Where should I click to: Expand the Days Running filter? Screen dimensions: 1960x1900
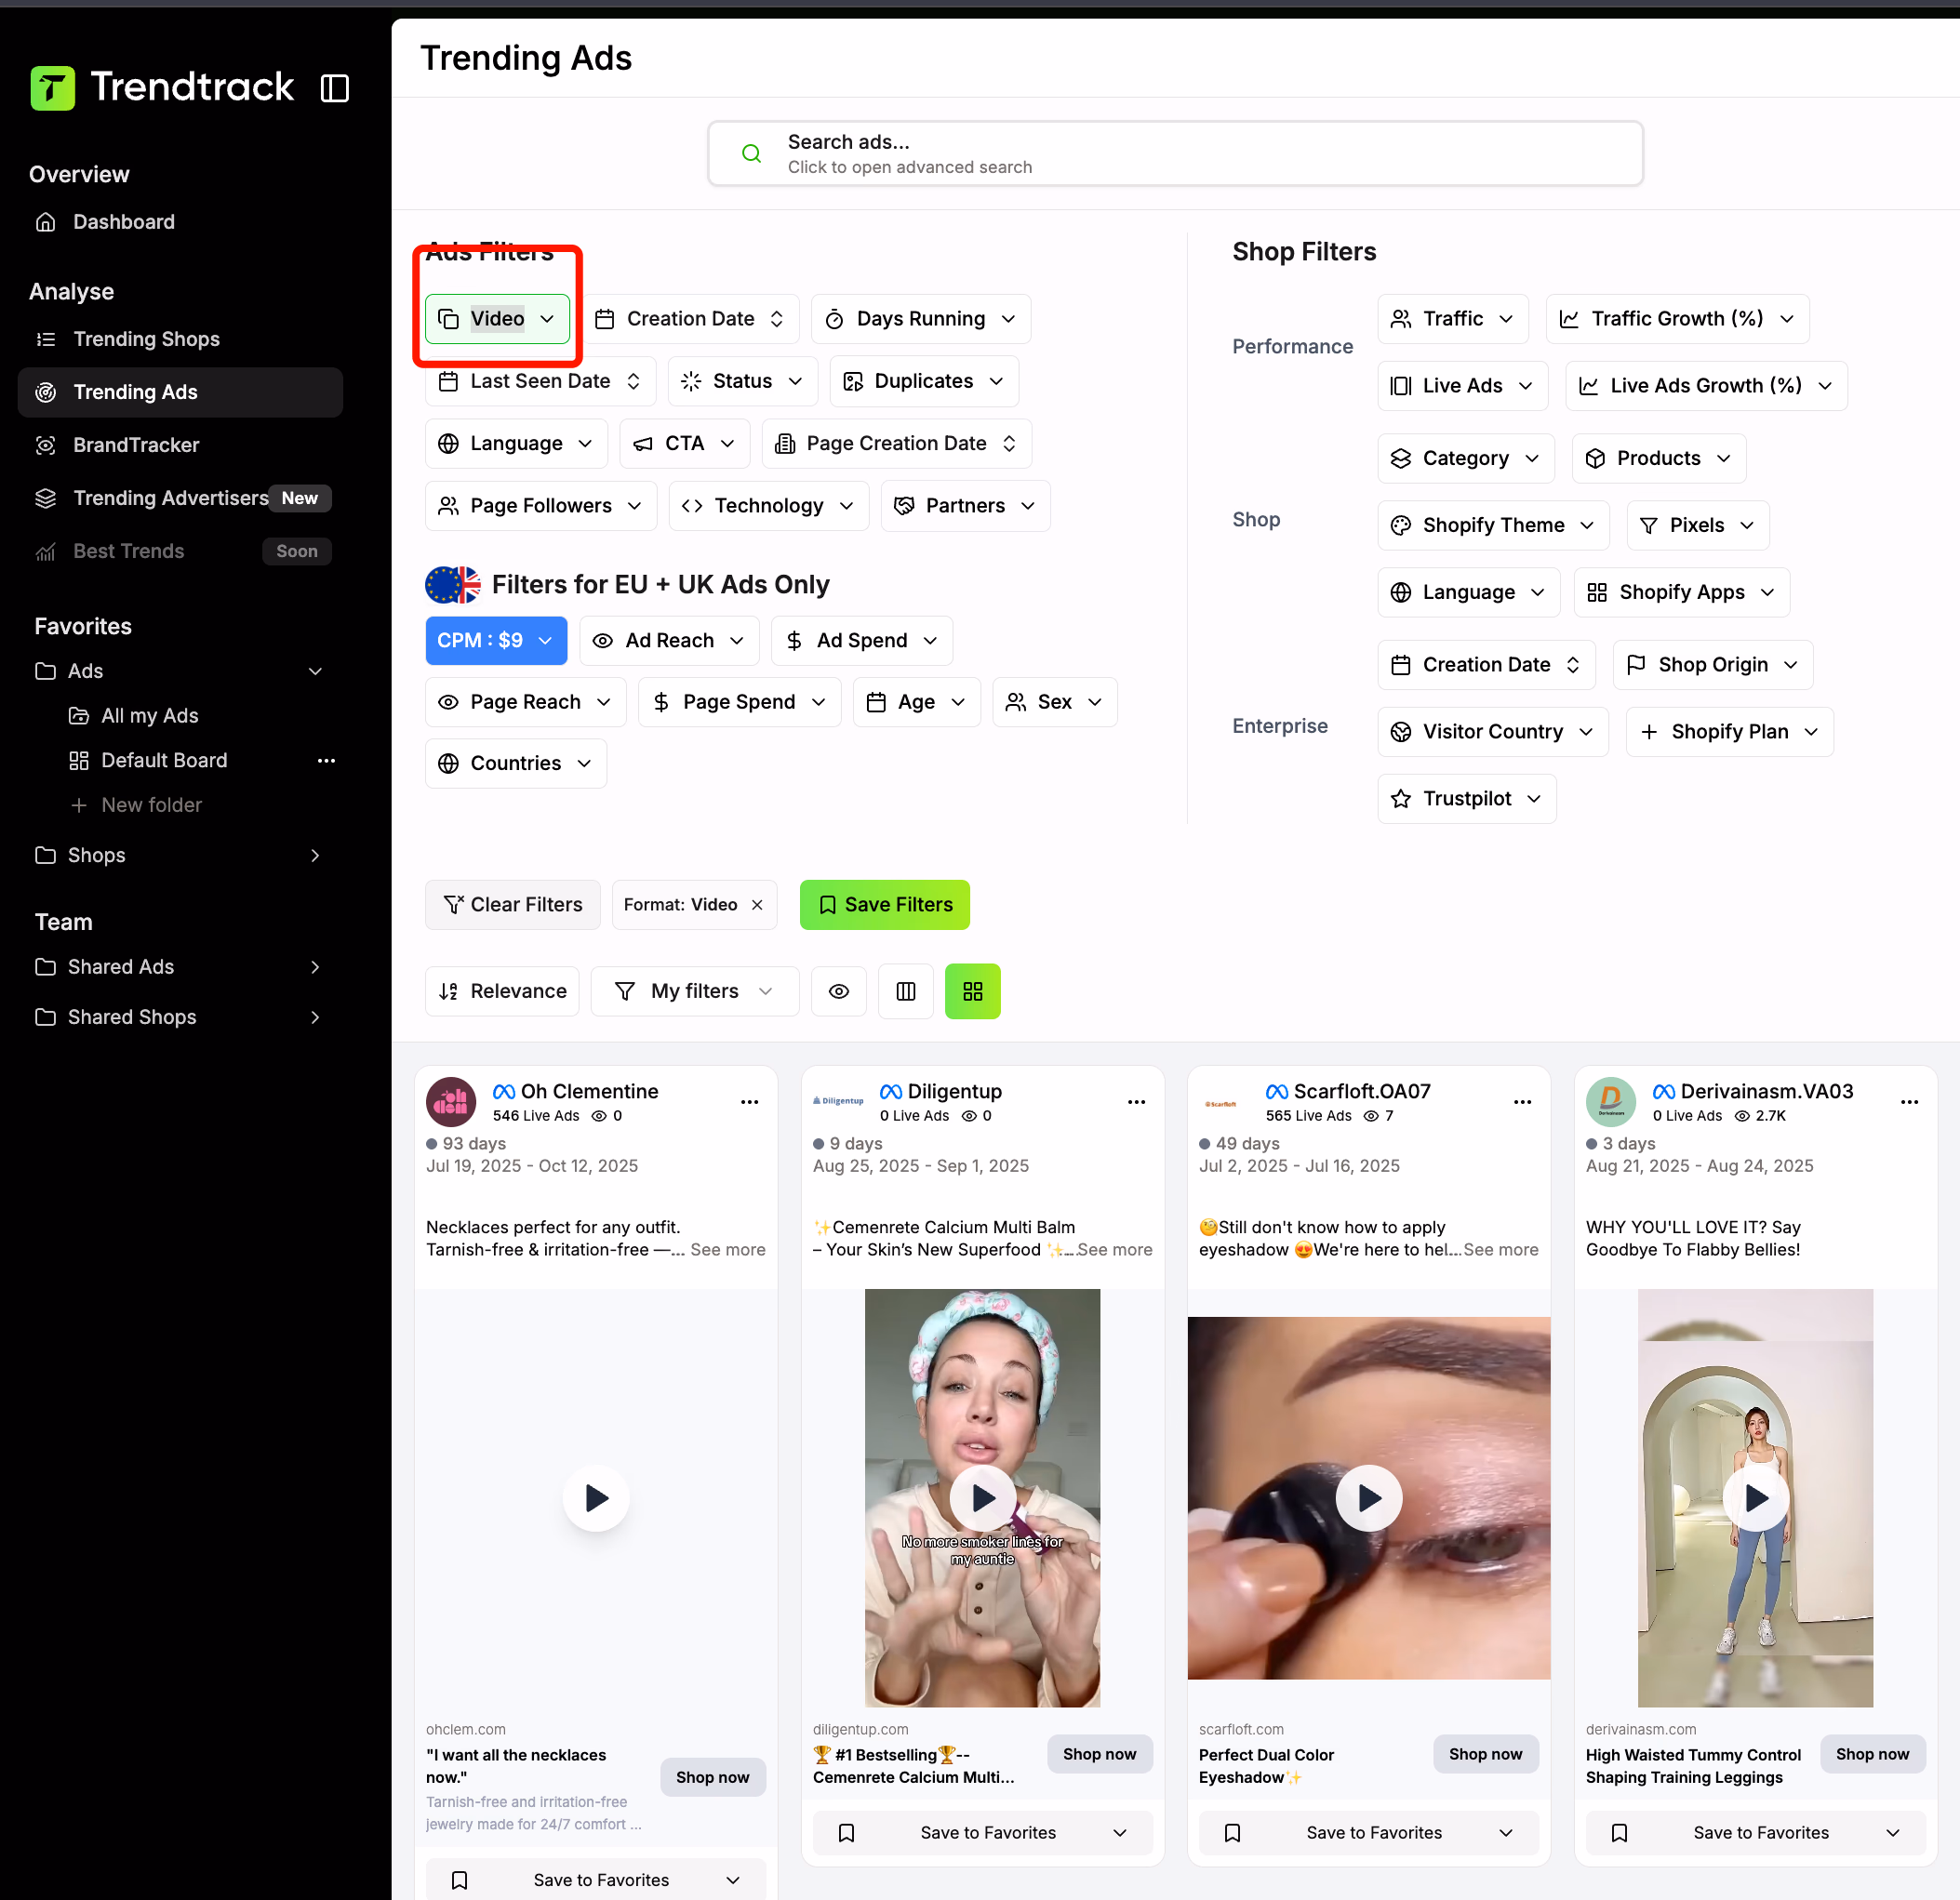click(920, 318)
